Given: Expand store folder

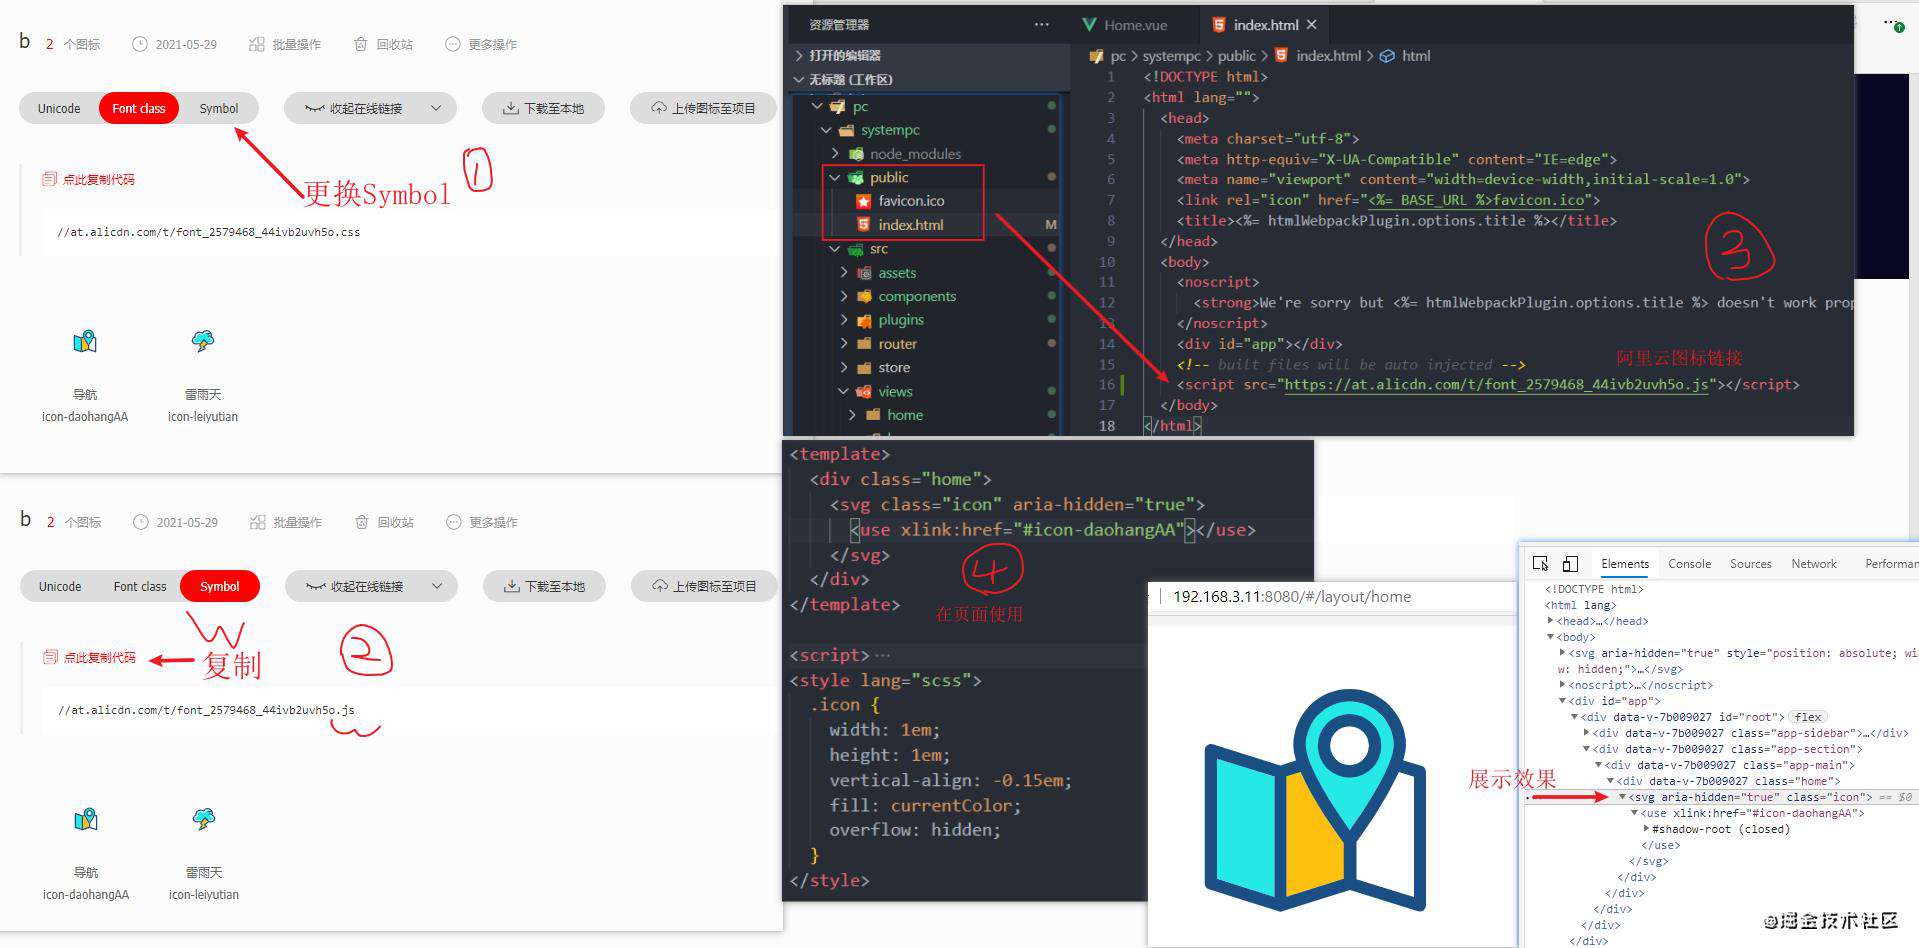Looking at the screenshot, I should (x=844, y=368).
